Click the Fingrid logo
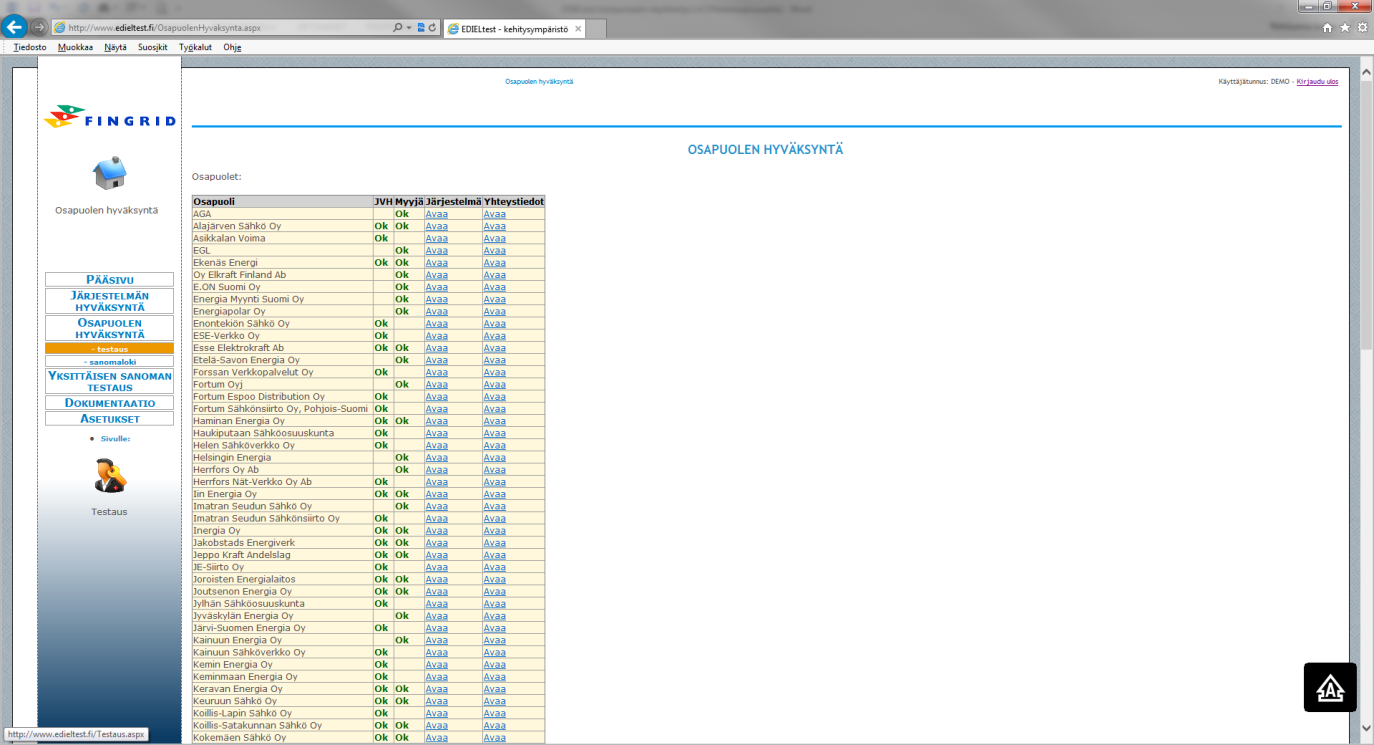1374x745 pixels. click(x=110, y=116)
